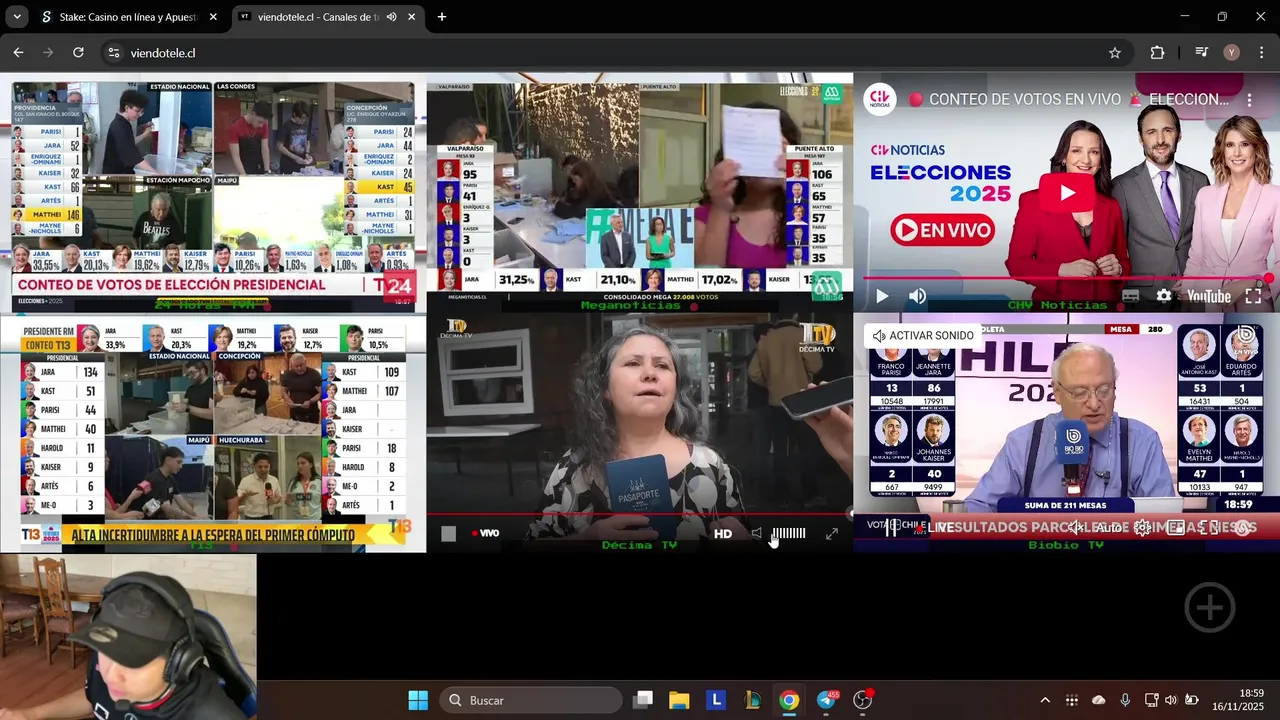This screenshot has width=1280, height=720.
Task: Open File Explorer from the taskbar
Action: click(679, 700)
